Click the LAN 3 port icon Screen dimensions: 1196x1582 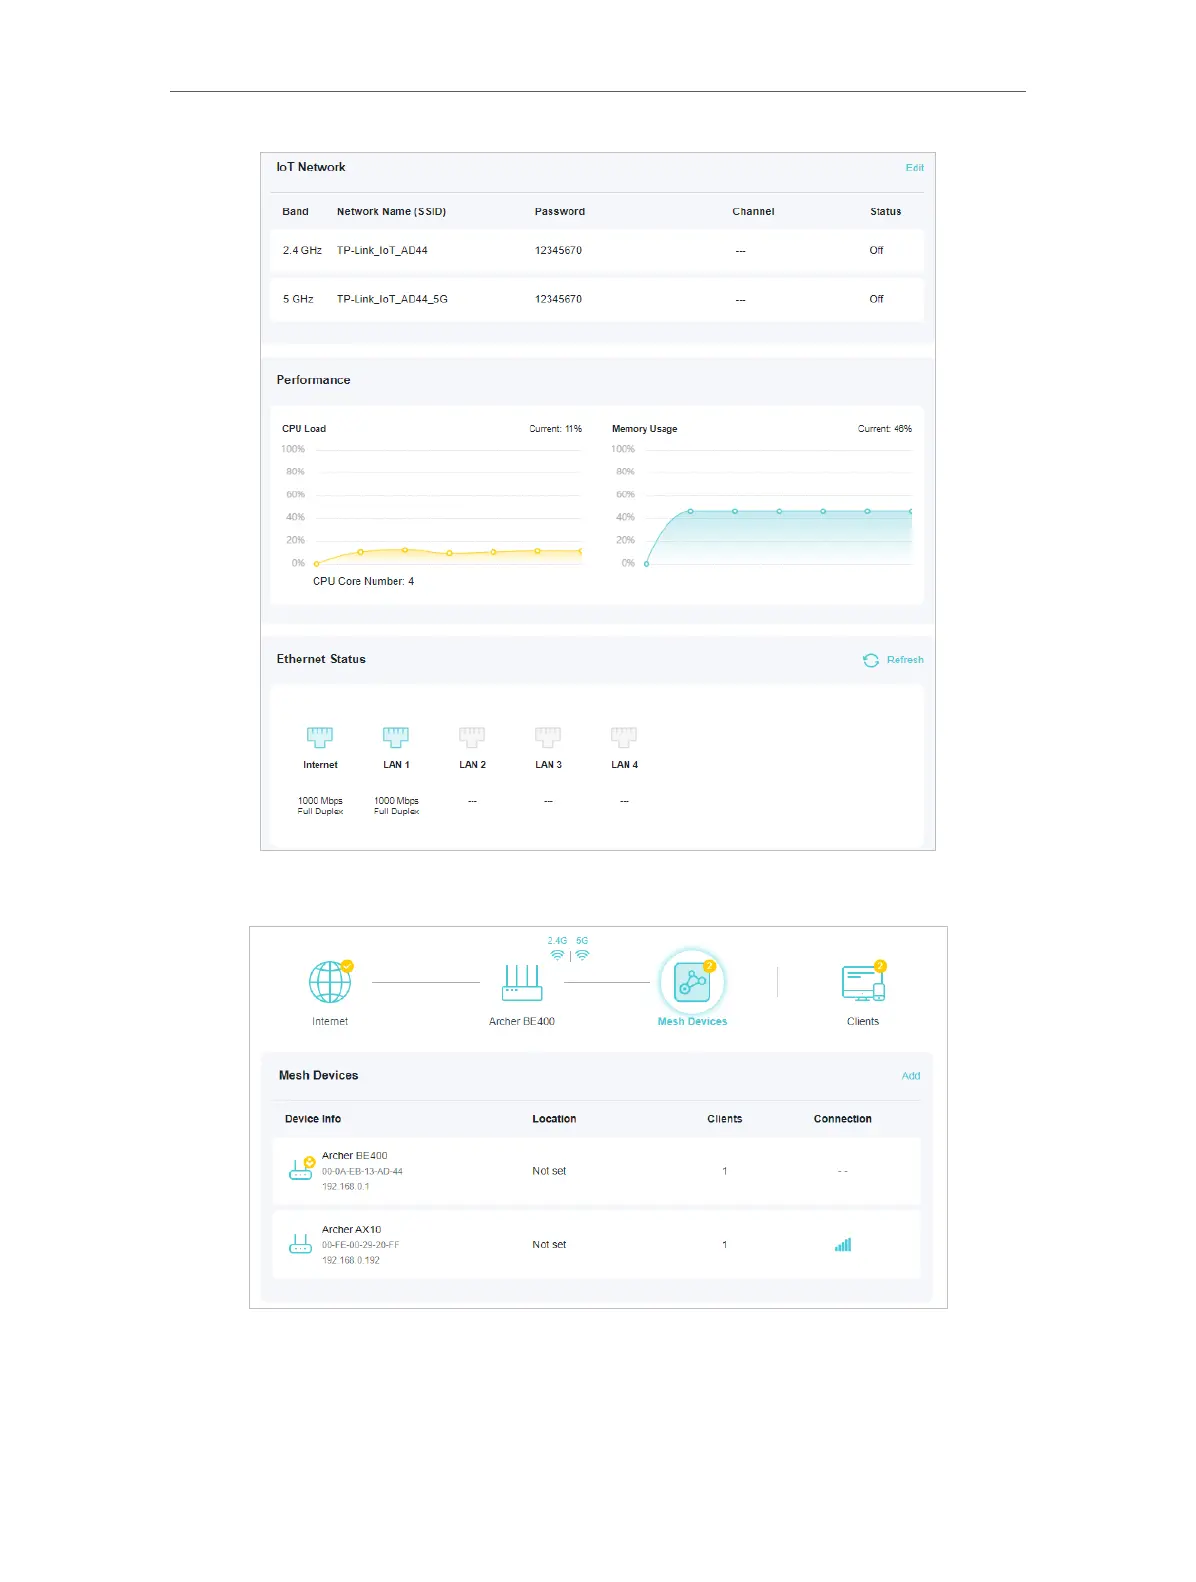coord(548,737)
